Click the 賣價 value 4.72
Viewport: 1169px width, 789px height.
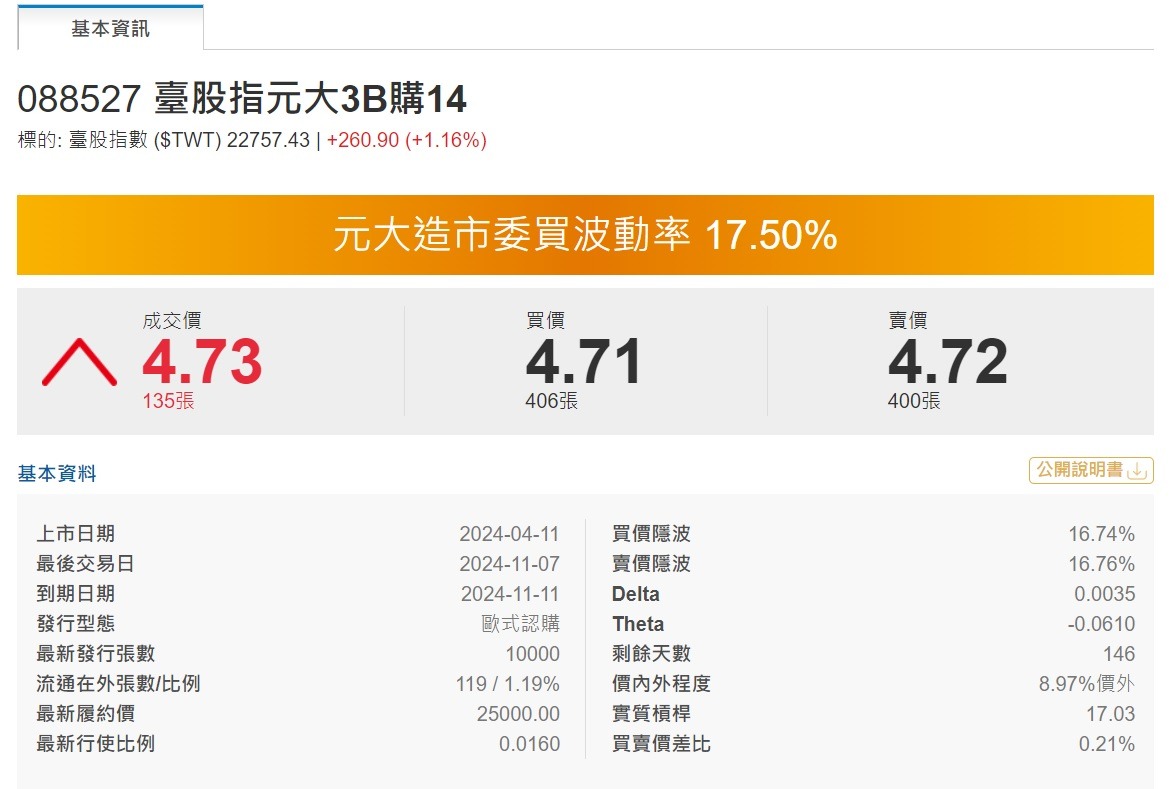click(x=948, y=361)
